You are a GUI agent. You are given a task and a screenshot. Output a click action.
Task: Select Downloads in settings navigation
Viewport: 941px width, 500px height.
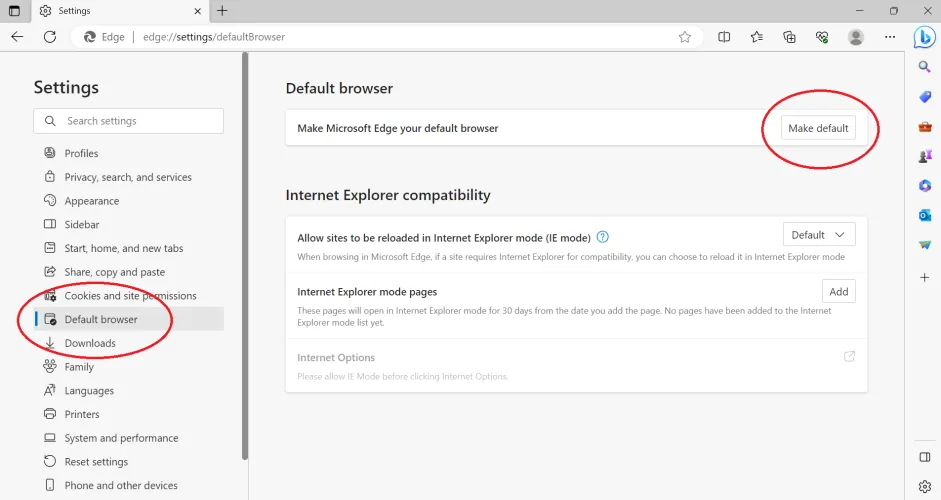click(90, 343)
